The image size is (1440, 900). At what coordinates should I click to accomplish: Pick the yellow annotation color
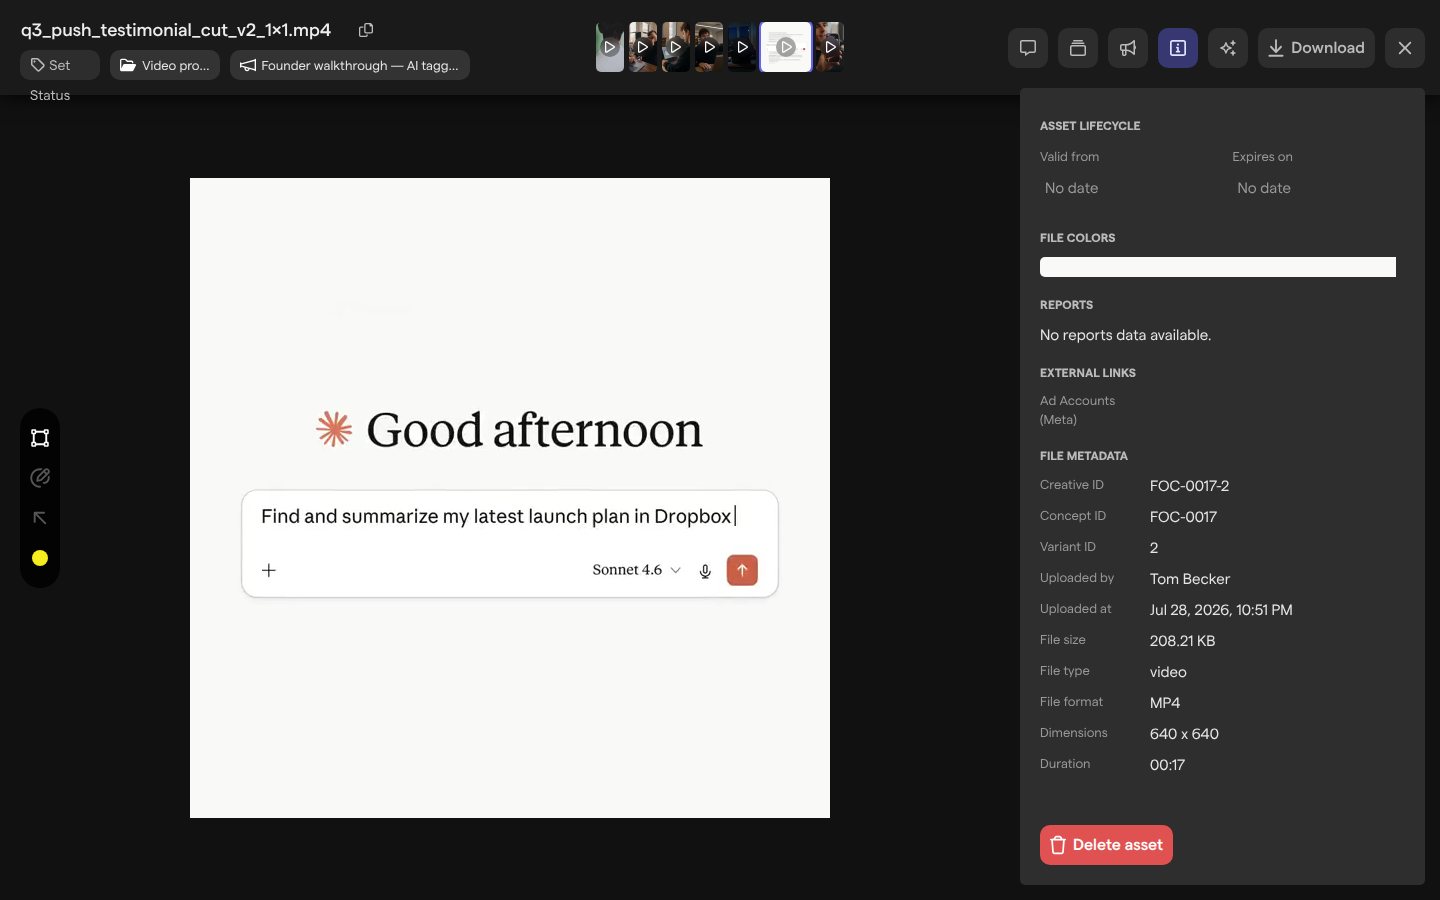point(40,558)
